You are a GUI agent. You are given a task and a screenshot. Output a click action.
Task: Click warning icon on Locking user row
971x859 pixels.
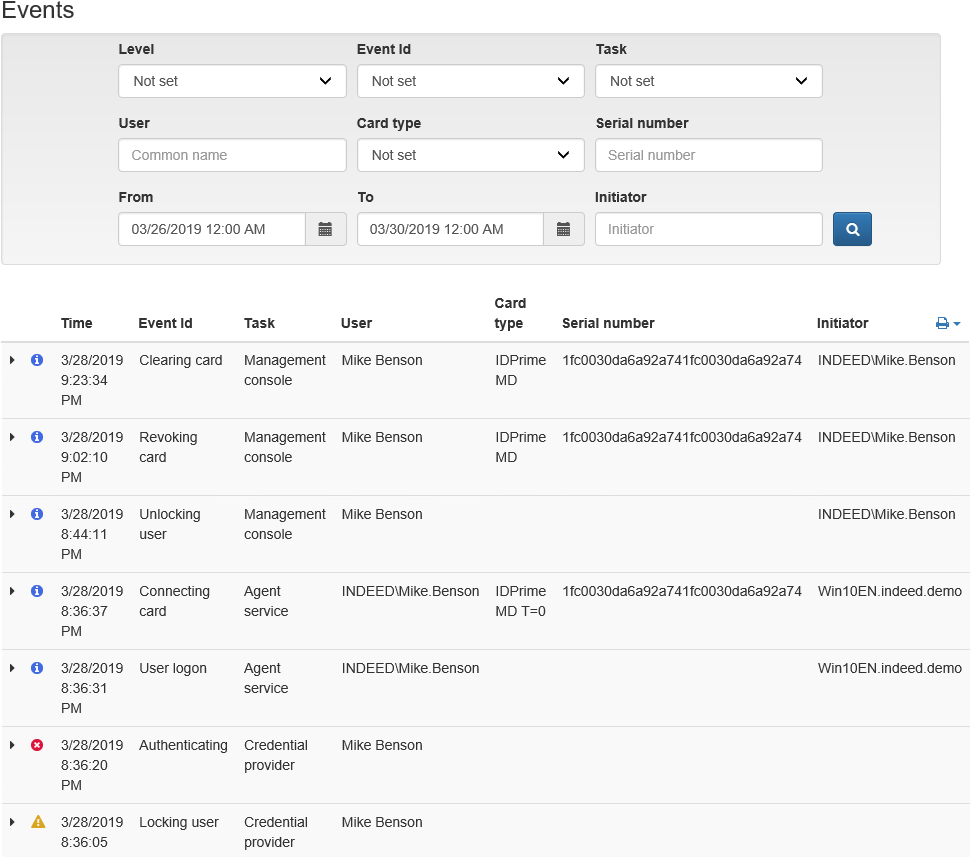click(x=38, y=822)
